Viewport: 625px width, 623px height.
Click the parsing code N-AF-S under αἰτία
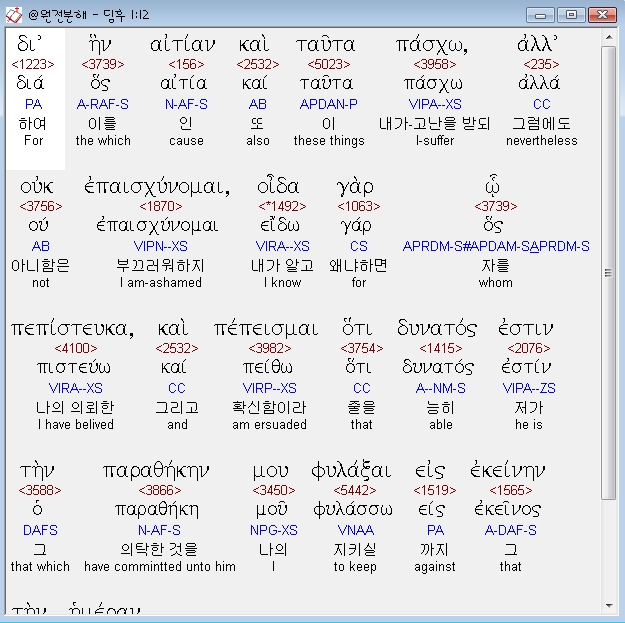[186, 104]
